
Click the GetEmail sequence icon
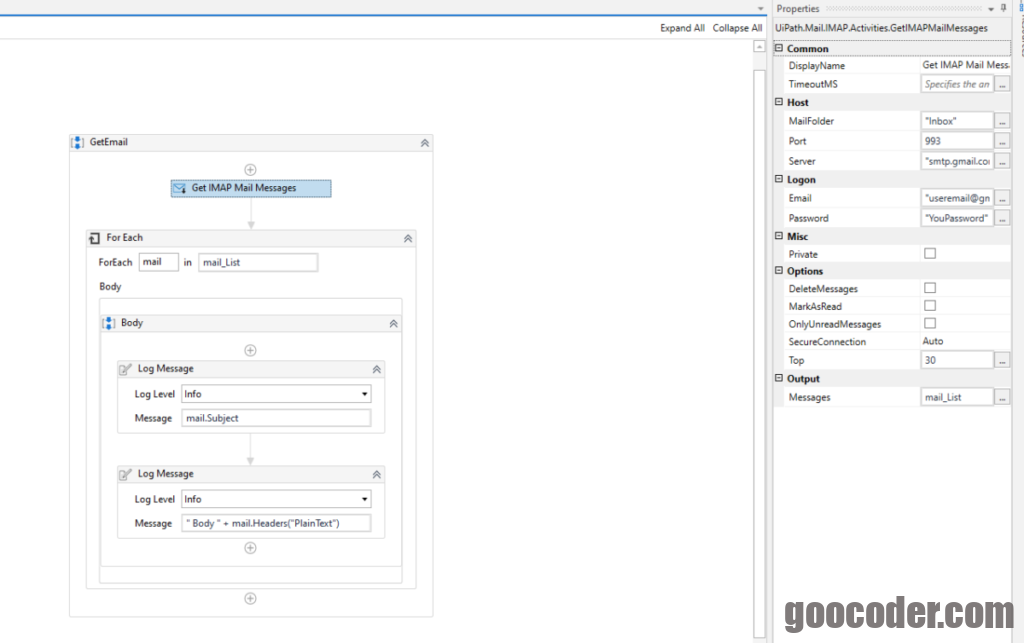click(x=78, y=143)
